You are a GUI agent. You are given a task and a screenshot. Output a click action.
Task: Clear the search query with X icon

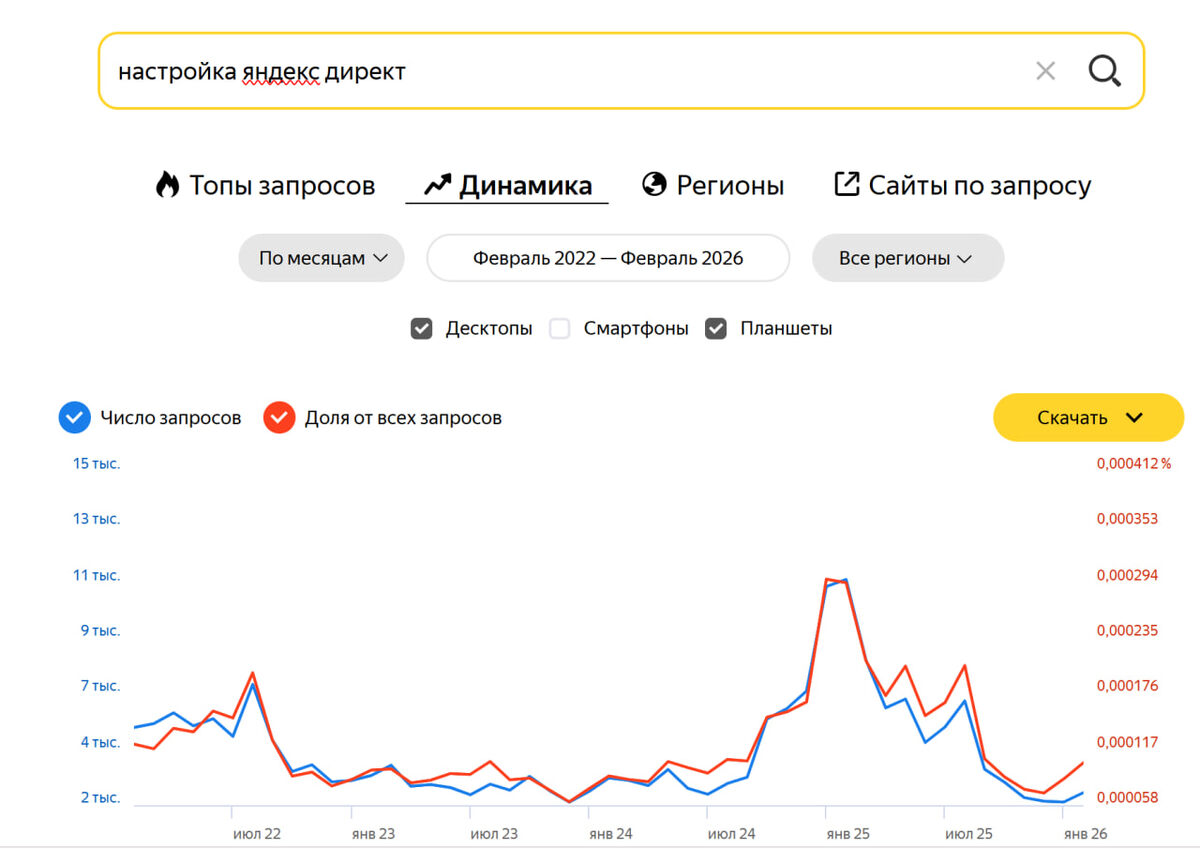(1045, 71)
